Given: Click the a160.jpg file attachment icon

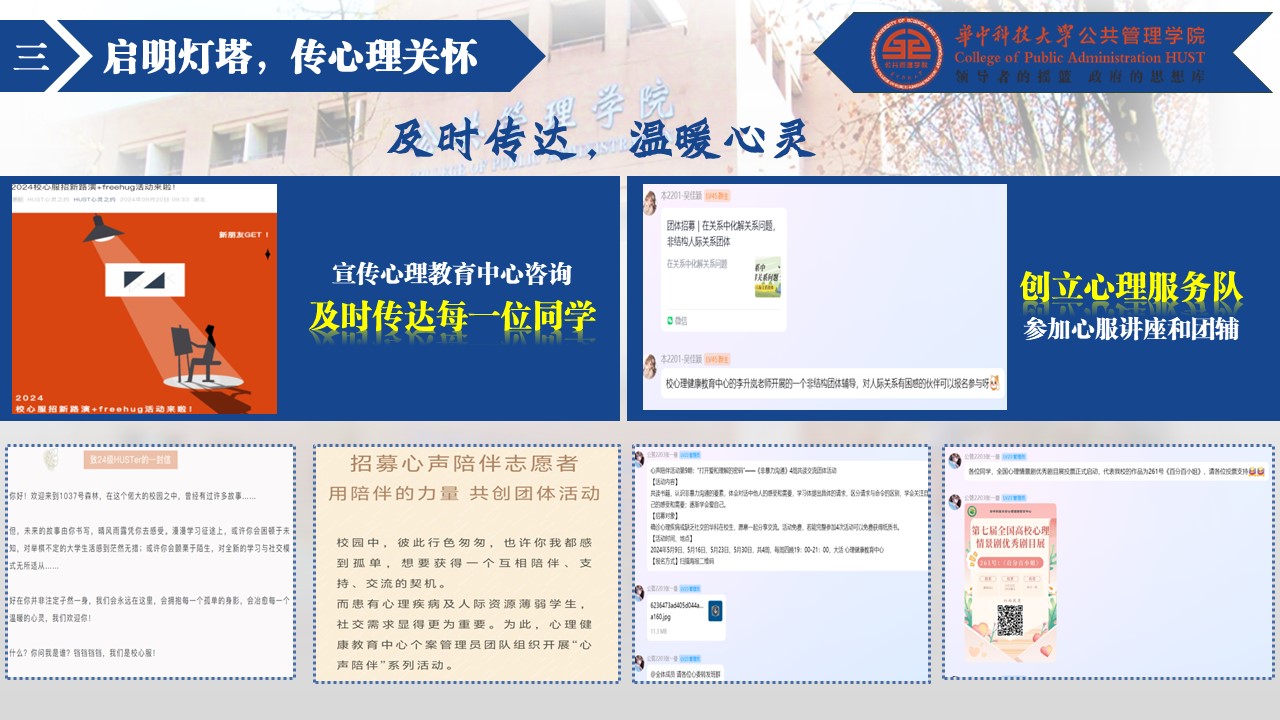Looking at the screenshot, I should tap(715, 610).
